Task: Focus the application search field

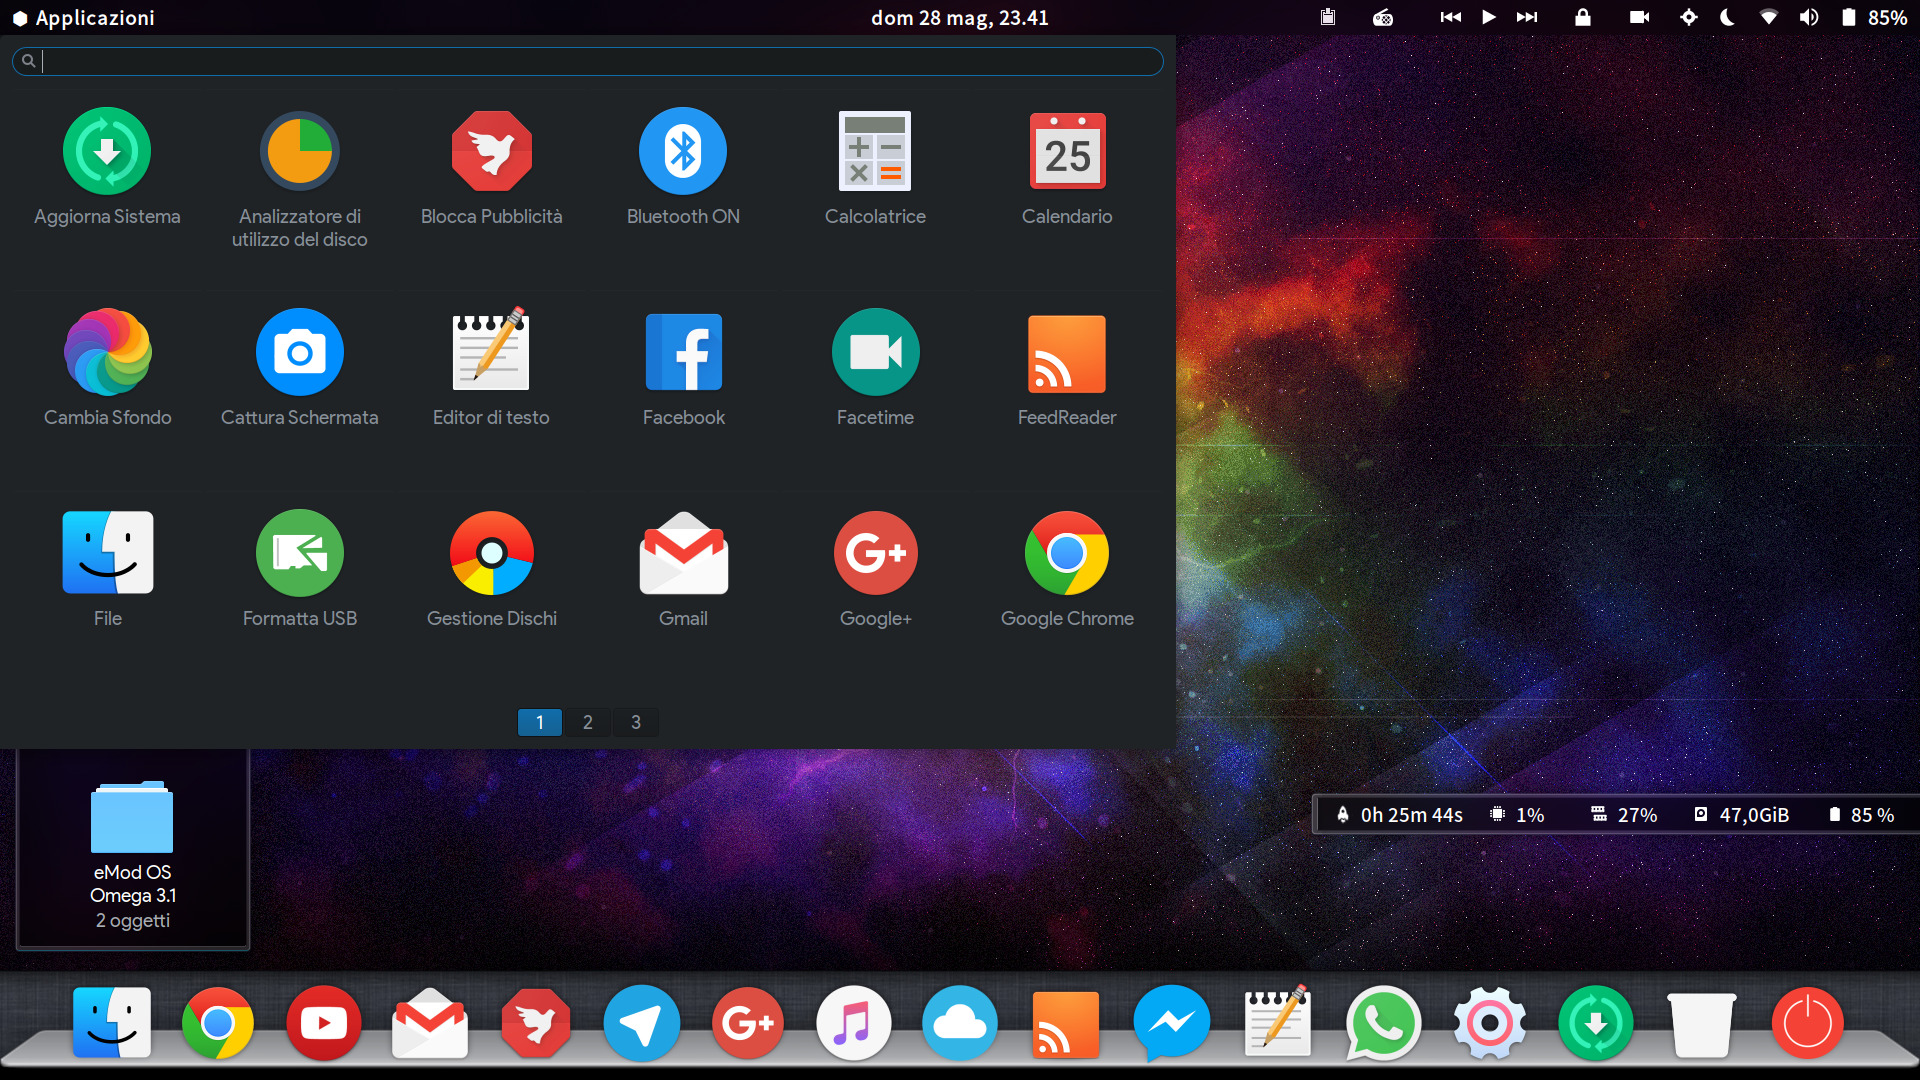Action: [588, 61]
